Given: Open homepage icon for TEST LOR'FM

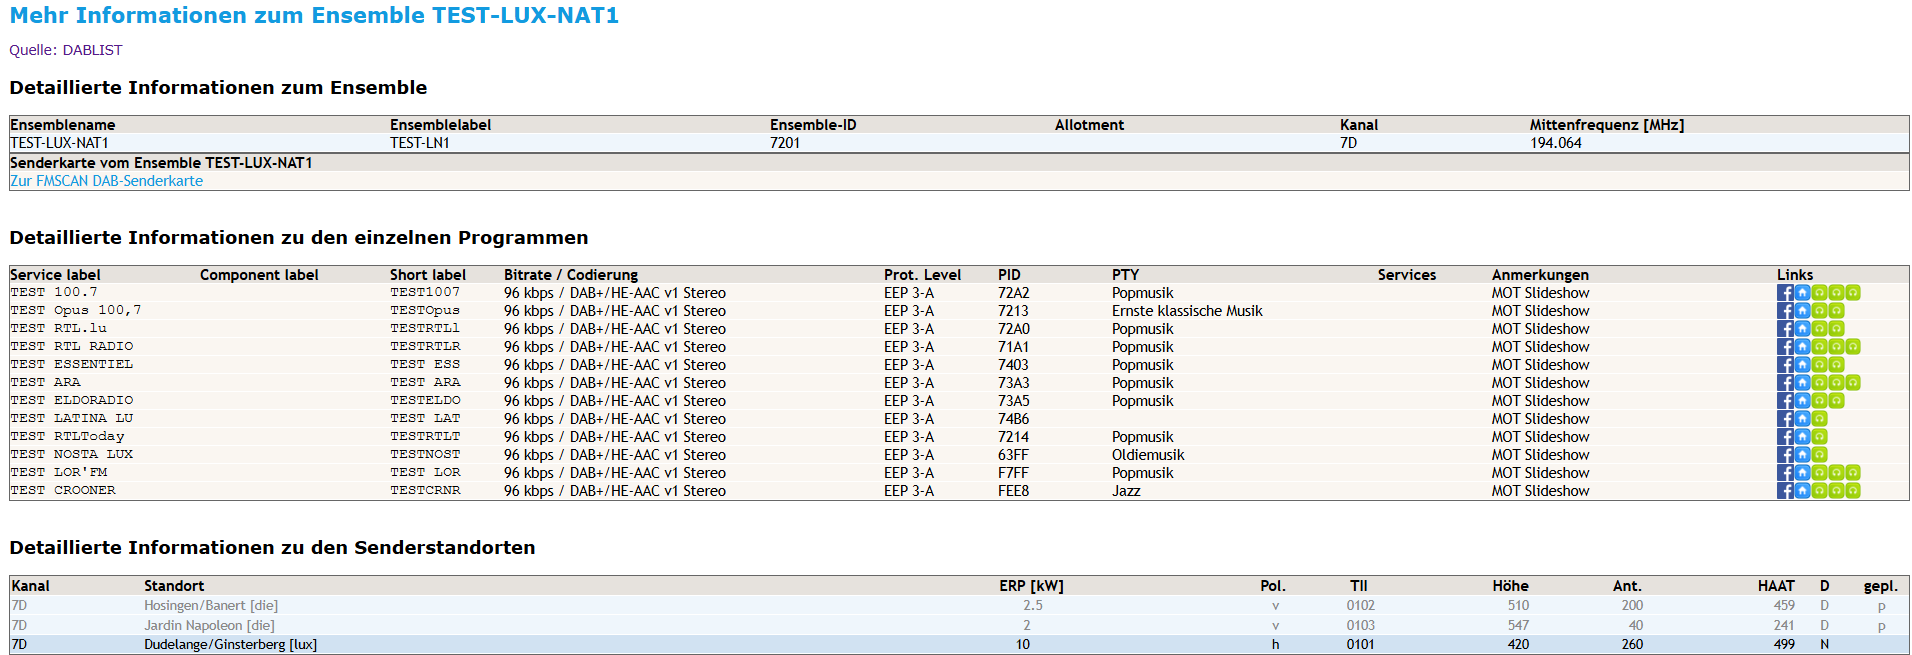Looking at the screenshot, I should click(x=1802, y=473).
